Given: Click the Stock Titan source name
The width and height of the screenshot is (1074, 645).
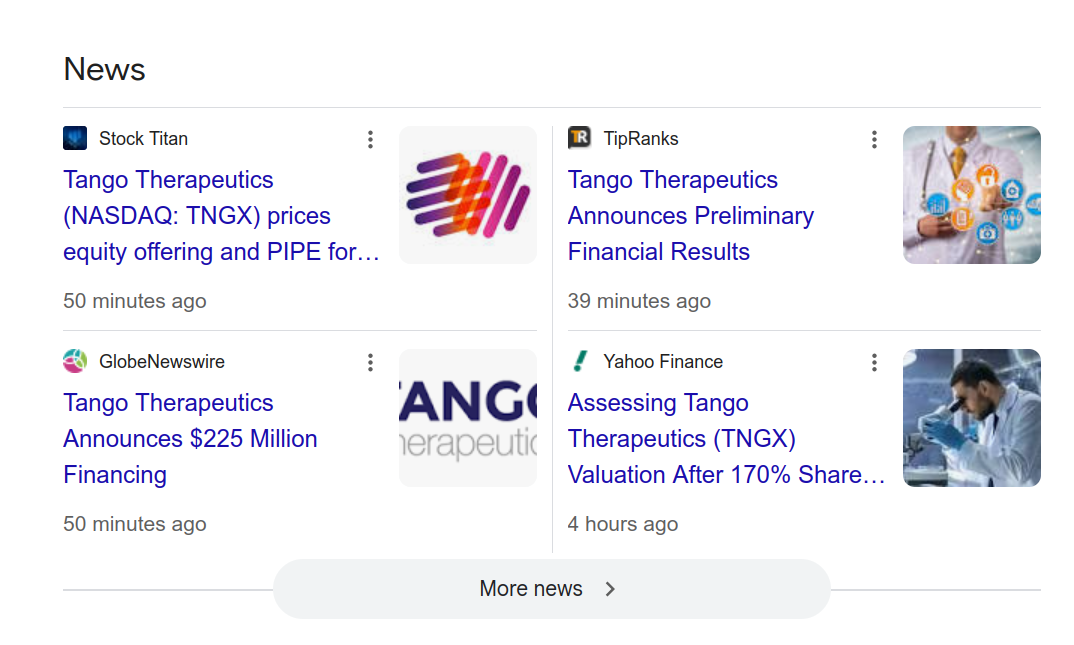Looking at the screenshot, I should click(143, 138).
